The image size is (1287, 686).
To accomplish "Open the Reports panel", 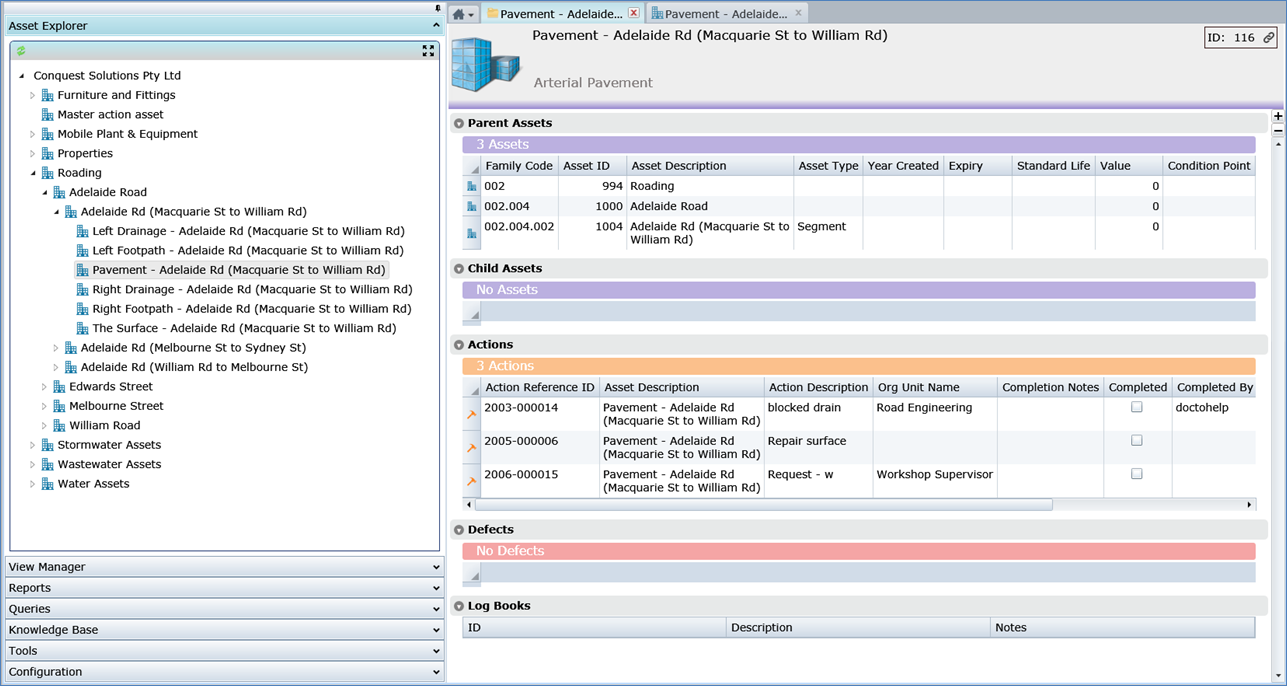I will tap(224, 588).
